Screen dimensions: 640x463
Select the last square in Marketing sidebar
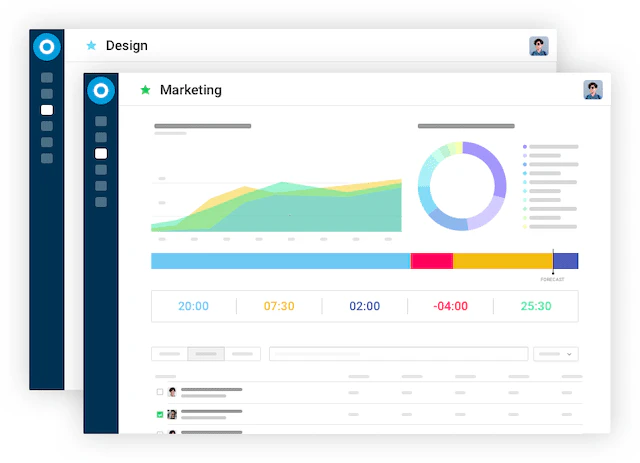(101, 202)
